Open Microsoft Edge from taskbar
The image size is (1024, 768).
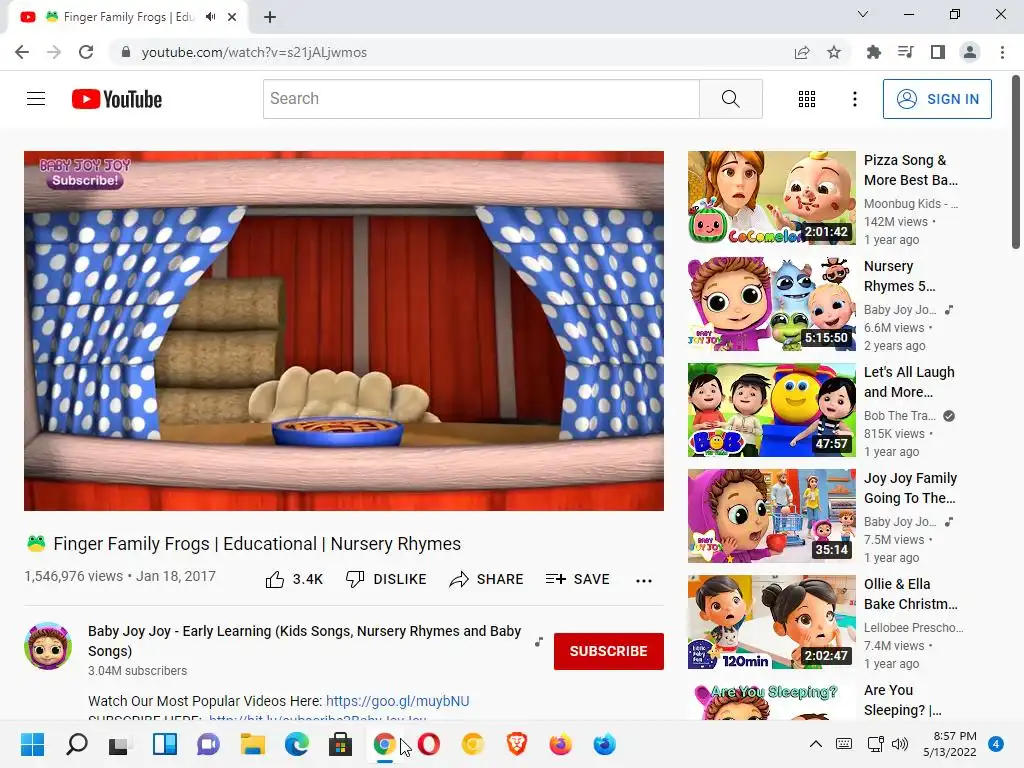pyautogui.click(x=296, y=744)
